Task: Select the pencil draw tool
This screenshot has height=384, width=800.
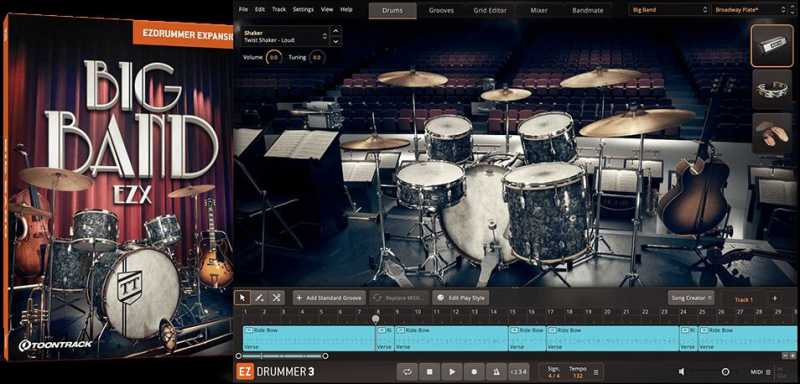Action: click(x=259, y=297)
